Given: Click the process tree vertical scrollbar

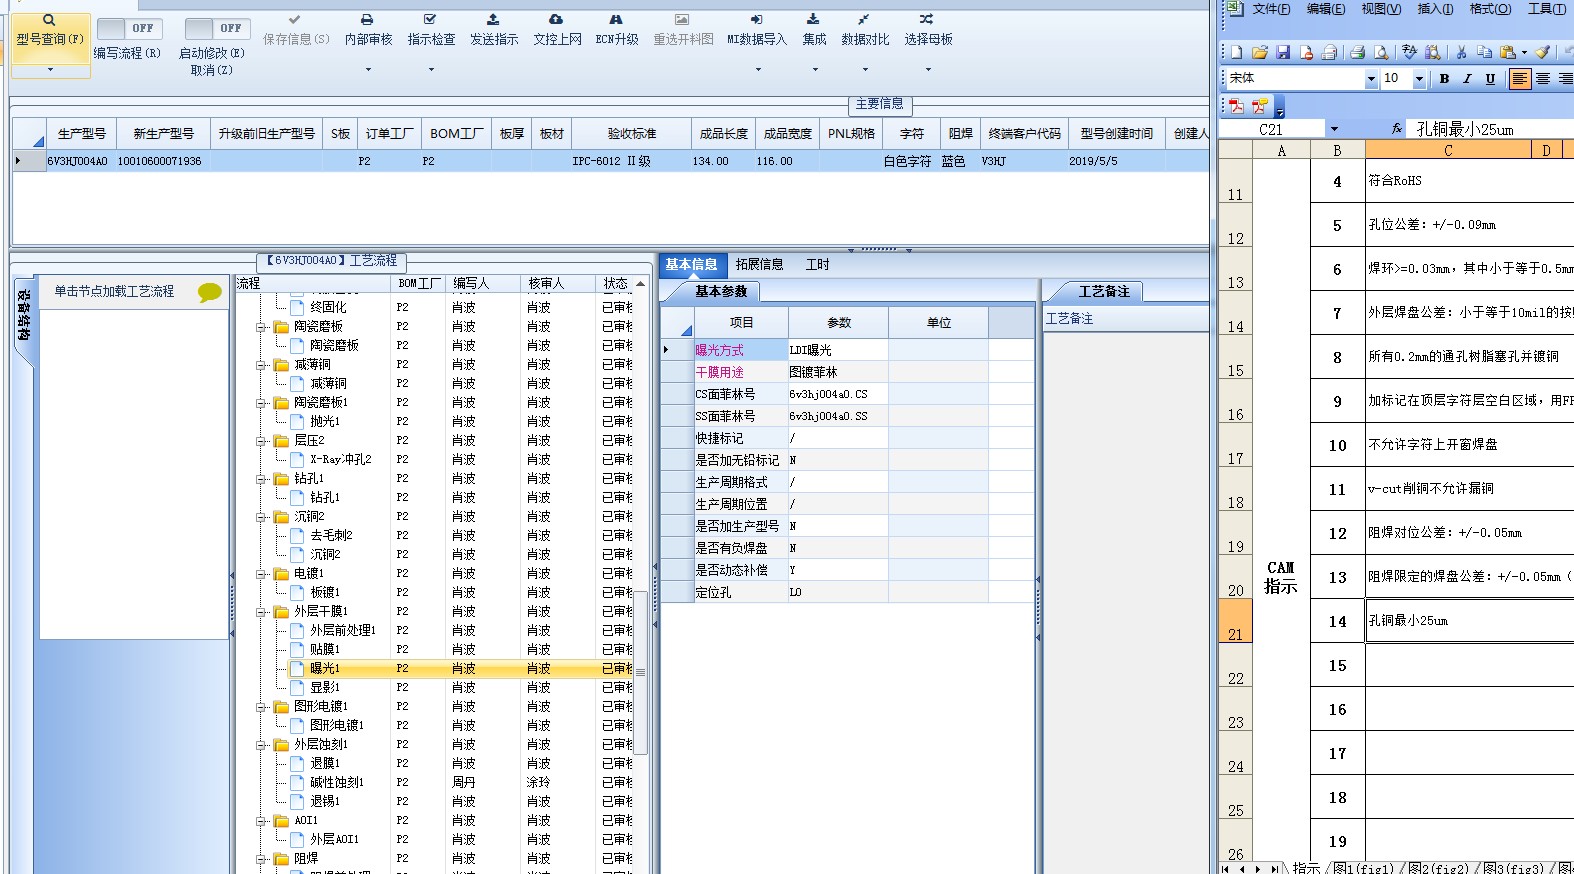Looking at the screenshot, I should 641,672.
